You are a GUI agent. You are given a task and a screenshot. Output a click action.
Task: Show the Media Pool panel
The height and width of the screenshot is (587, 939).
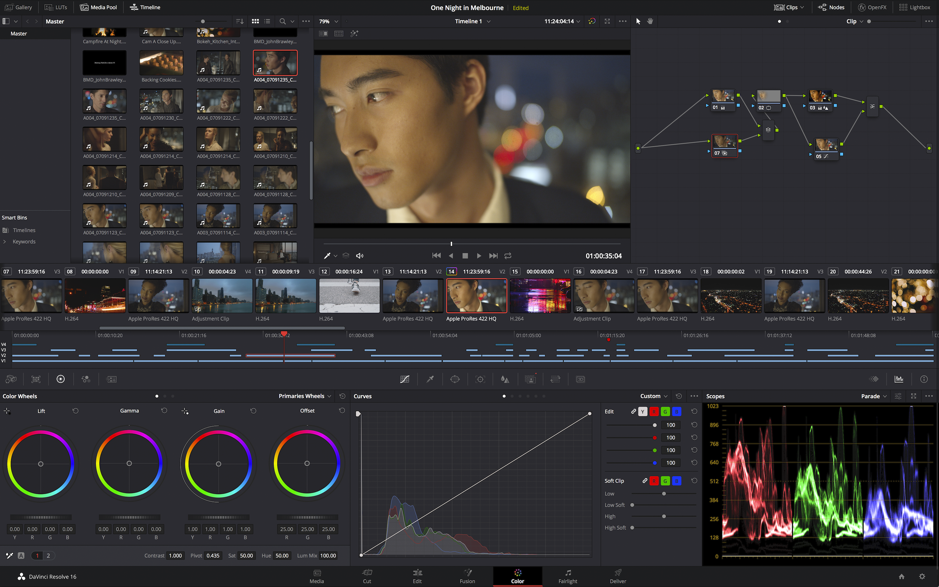(x=100, y=7)
